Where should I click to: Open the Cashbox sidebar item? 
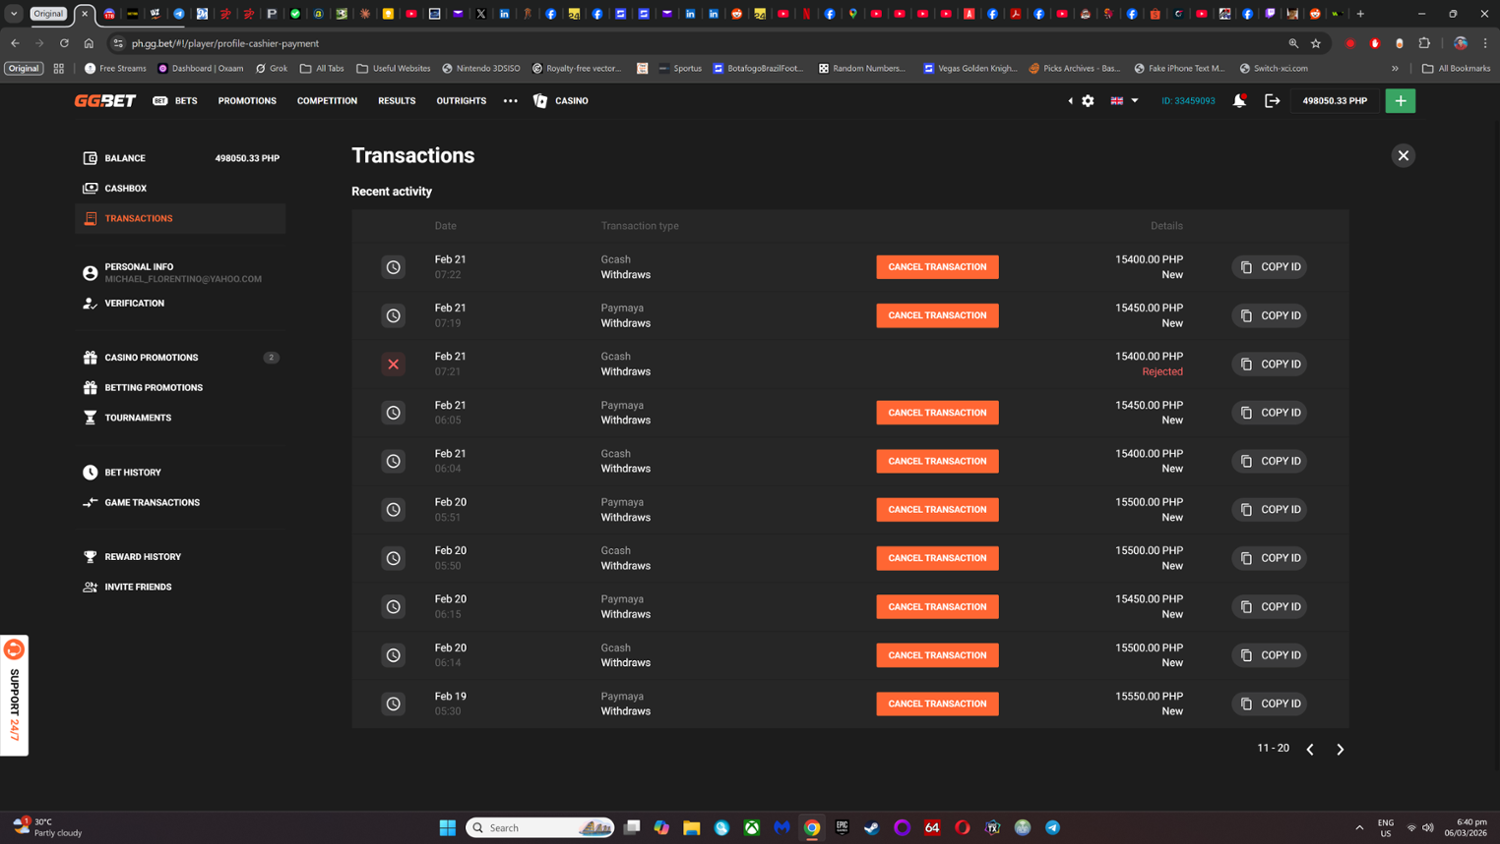tap(126, 188)
